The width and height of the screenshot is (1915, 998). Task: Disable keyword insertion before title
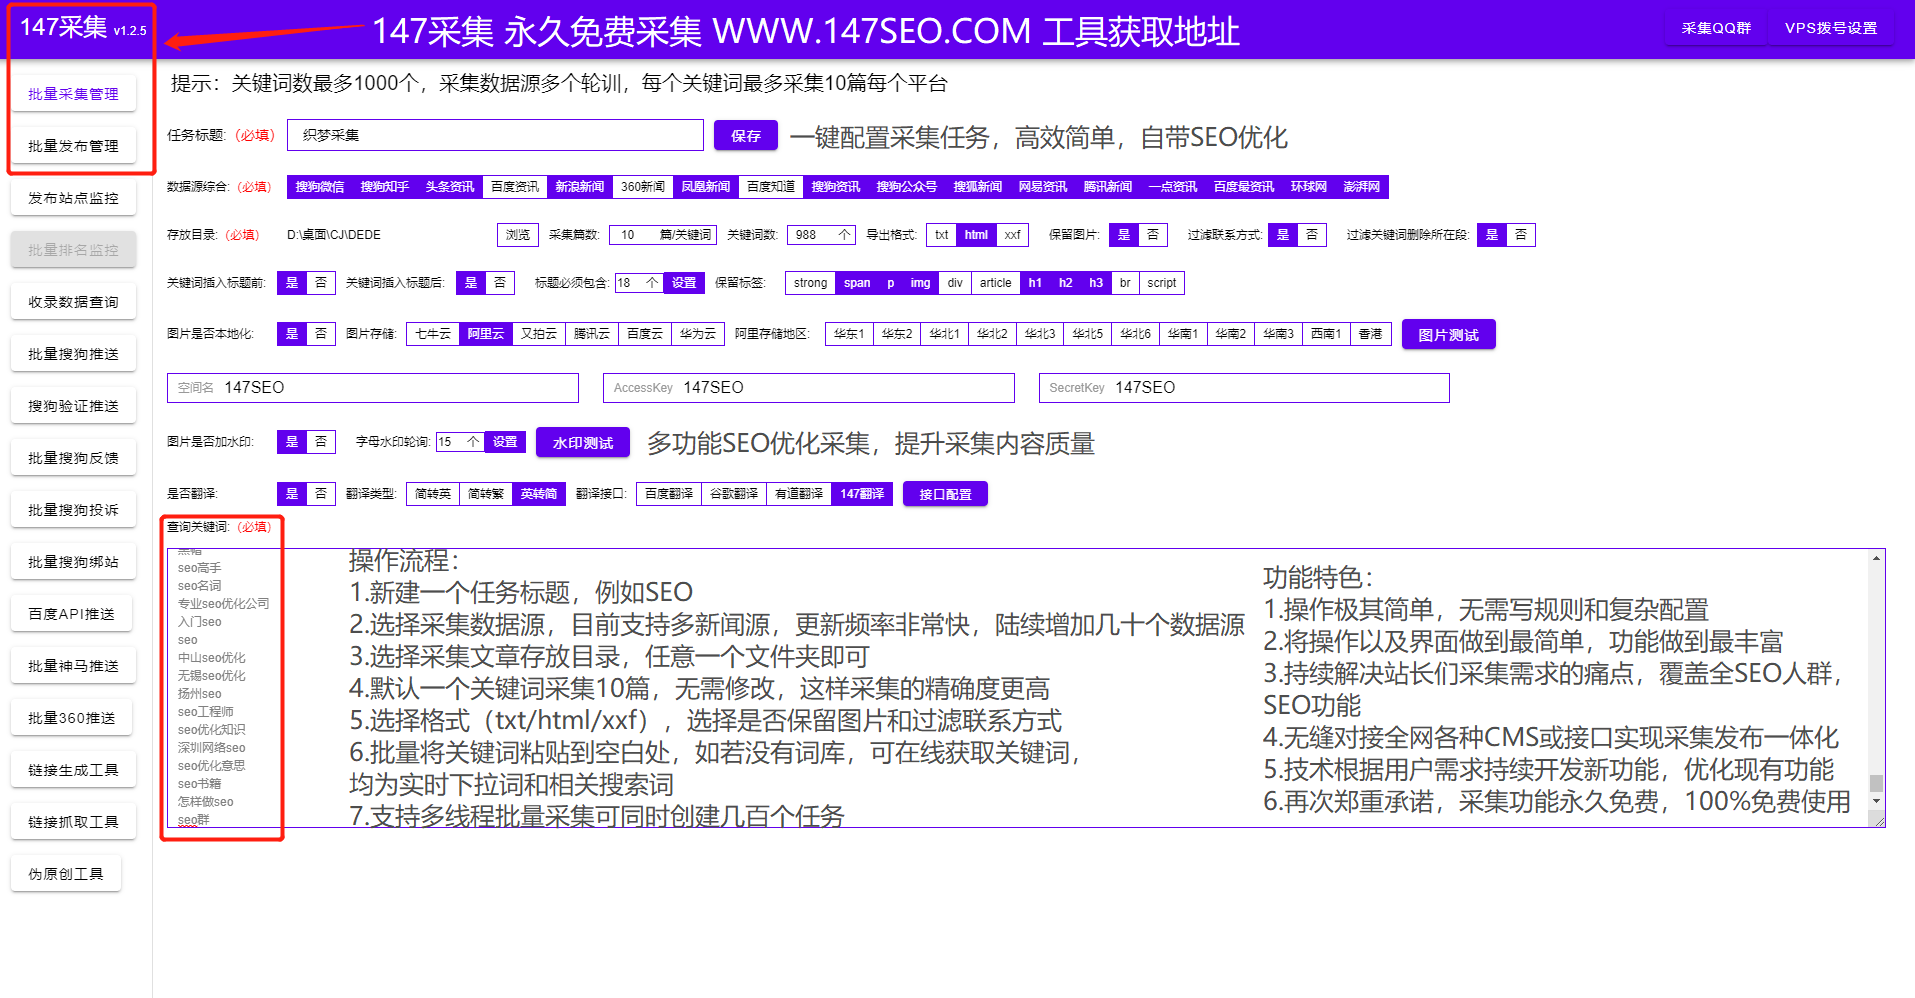pyautogui.click(x=320, y=283)
